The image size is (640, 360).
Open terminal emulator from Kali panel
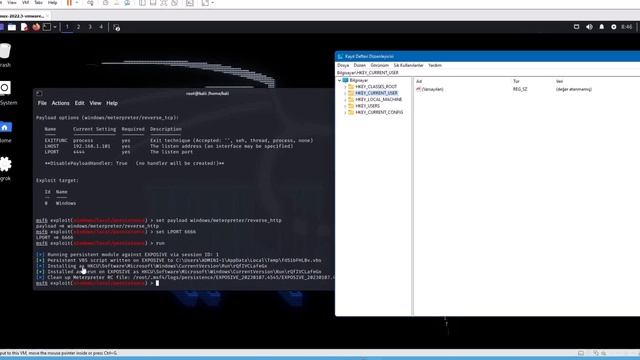click(x=47, y=27)
